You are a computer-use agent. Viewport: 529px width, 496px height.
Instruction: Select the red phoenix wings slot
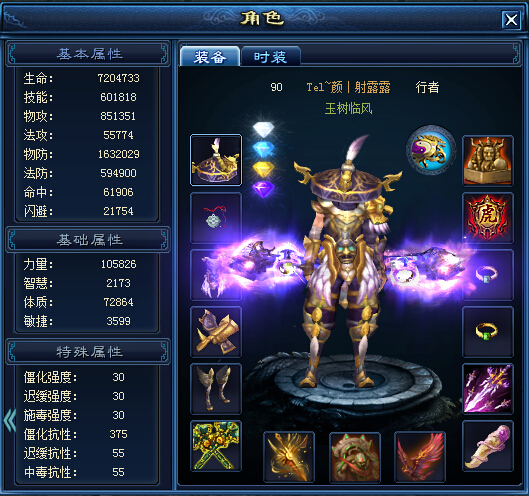pyautogui.click(x=420, y=457)
